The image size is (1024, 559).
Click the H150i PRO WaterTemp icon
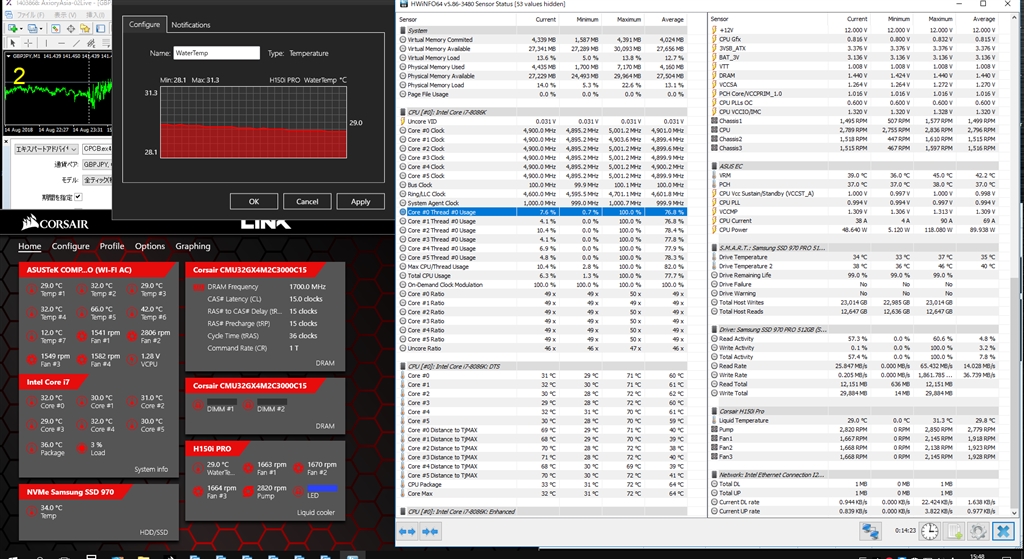tap(198, 468)
